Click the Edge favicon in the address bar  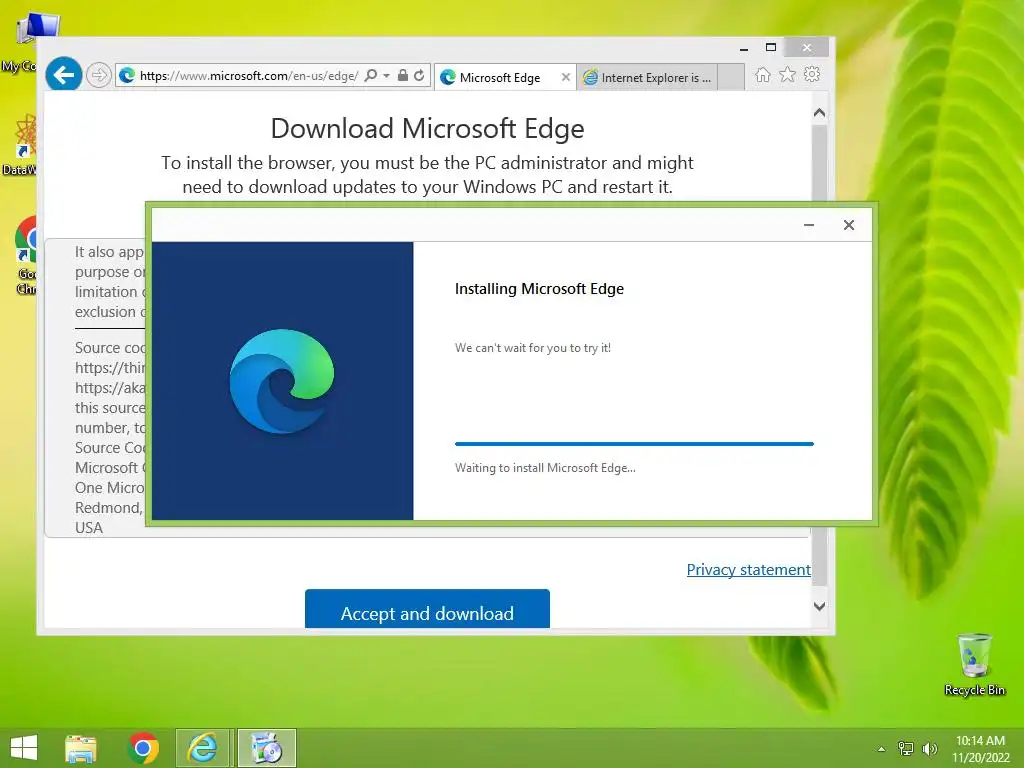(127, 76)
